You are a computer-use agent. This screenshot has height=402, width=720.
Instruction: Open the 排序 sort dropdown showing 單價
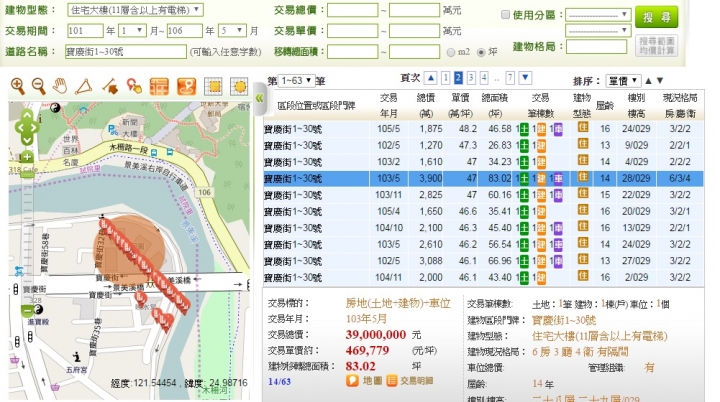623,81
